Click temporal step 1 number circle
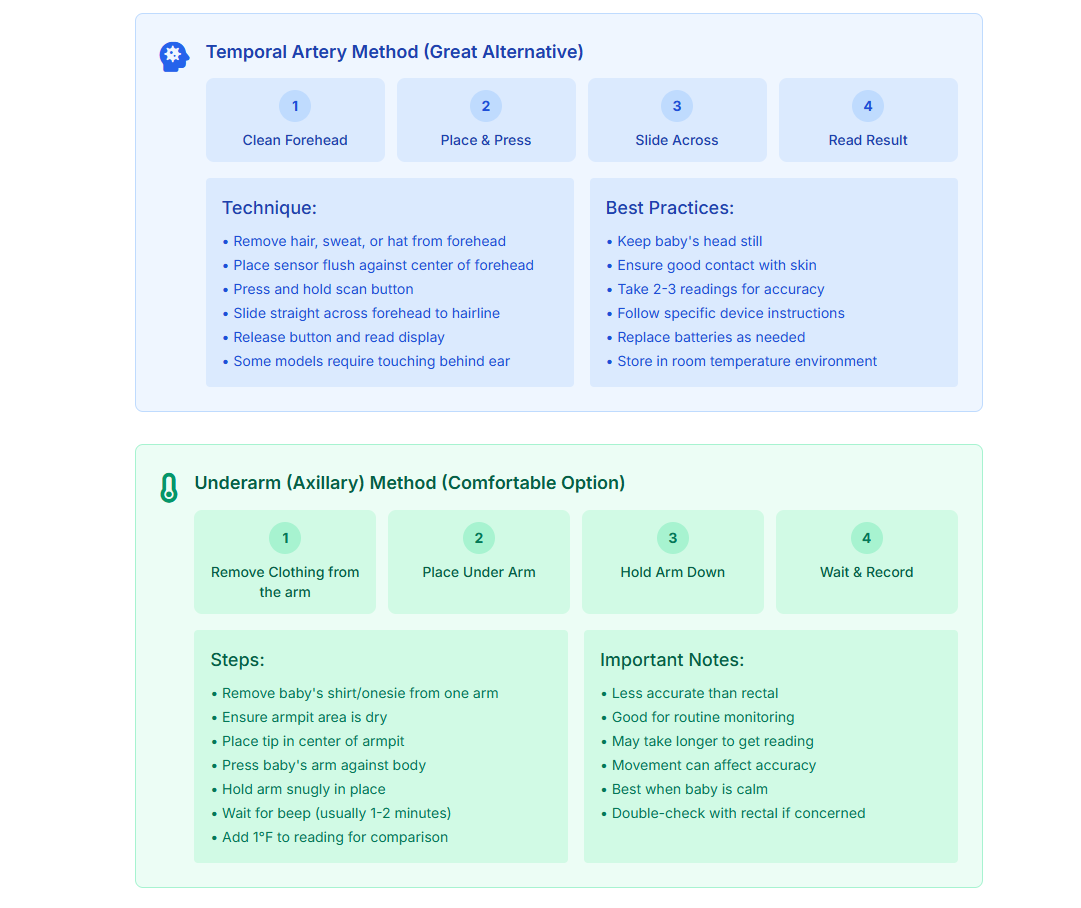Screen dimensions: 1081x908 pyautogui.click(x=295, y=106)
